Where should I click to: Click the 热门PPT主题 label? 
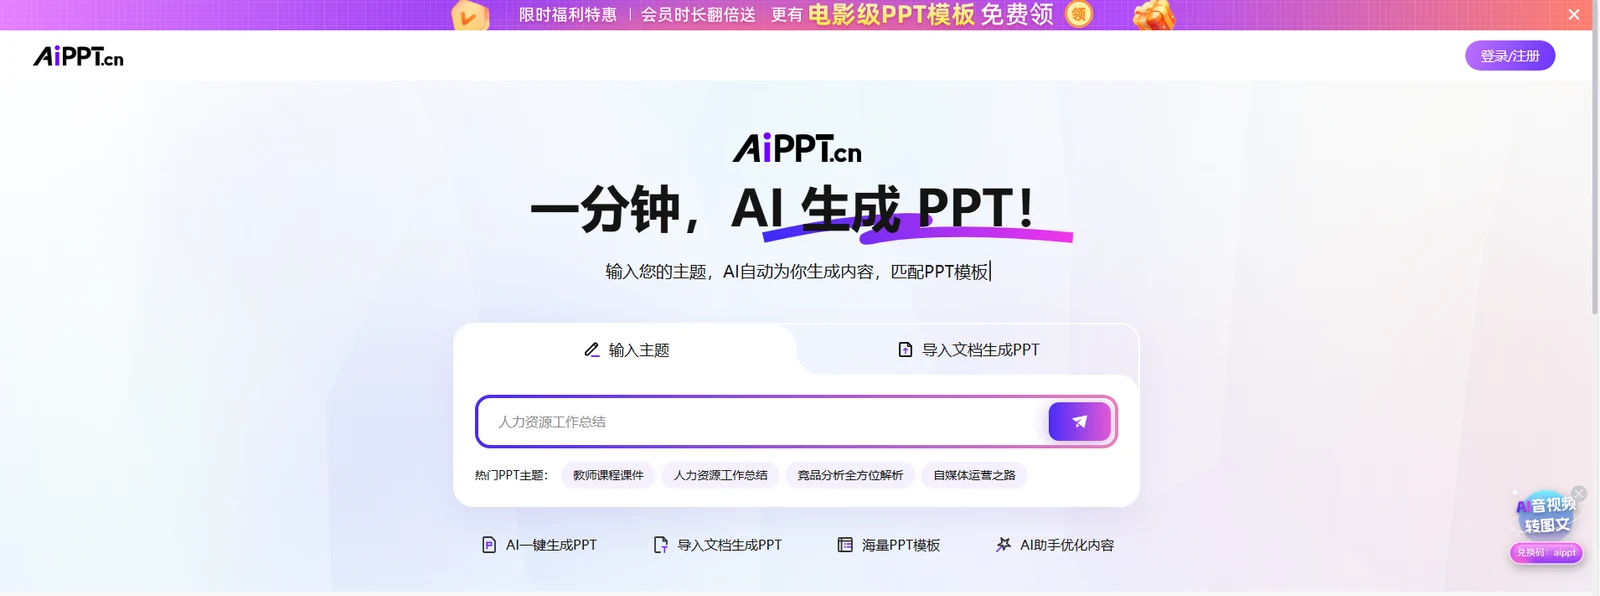(511, 475)
